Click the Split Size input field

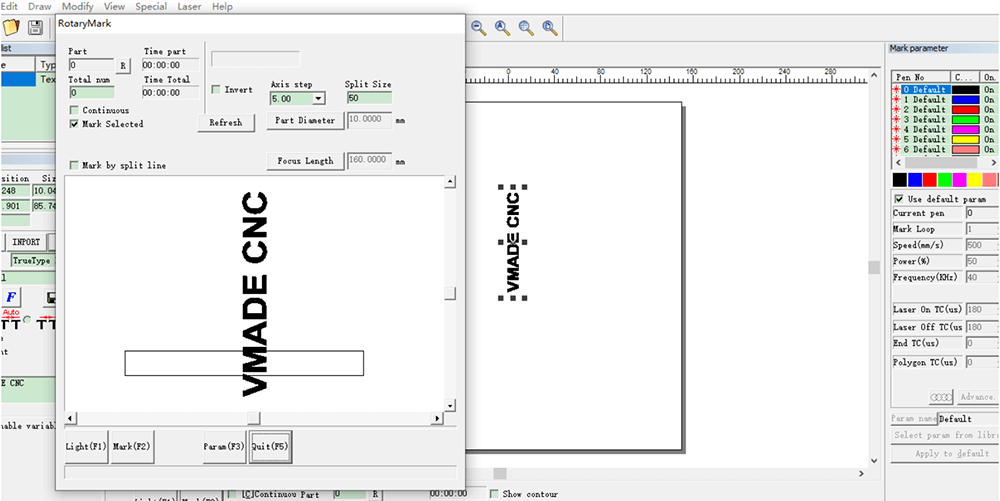[369, 98]
